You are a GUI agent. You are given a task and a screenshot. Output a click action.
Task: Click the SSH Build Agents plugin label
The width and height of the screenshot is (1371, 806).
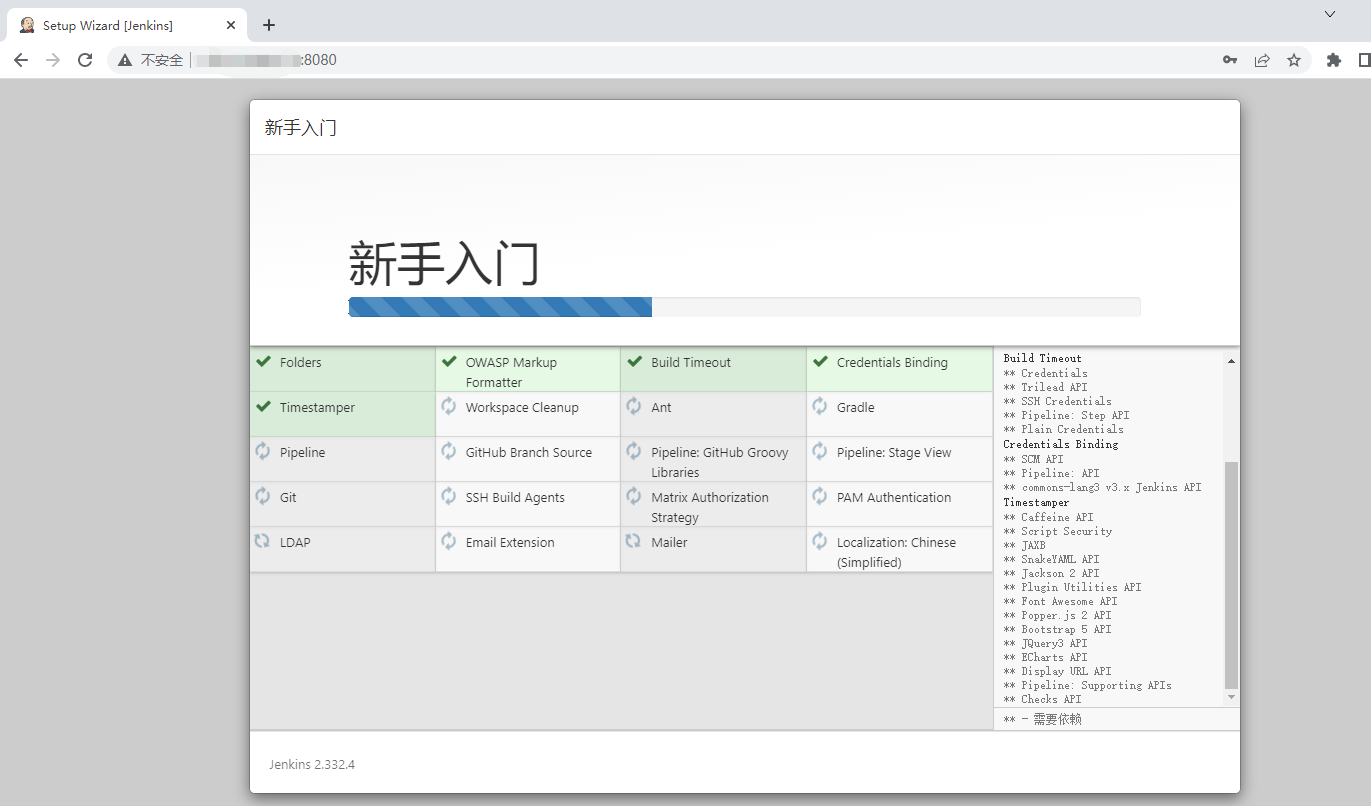[515, 497]
